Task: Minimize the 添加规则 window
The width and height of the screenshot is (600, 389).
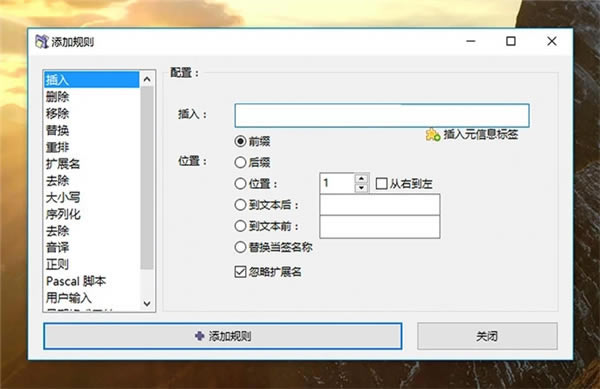Action: [471, 41]
